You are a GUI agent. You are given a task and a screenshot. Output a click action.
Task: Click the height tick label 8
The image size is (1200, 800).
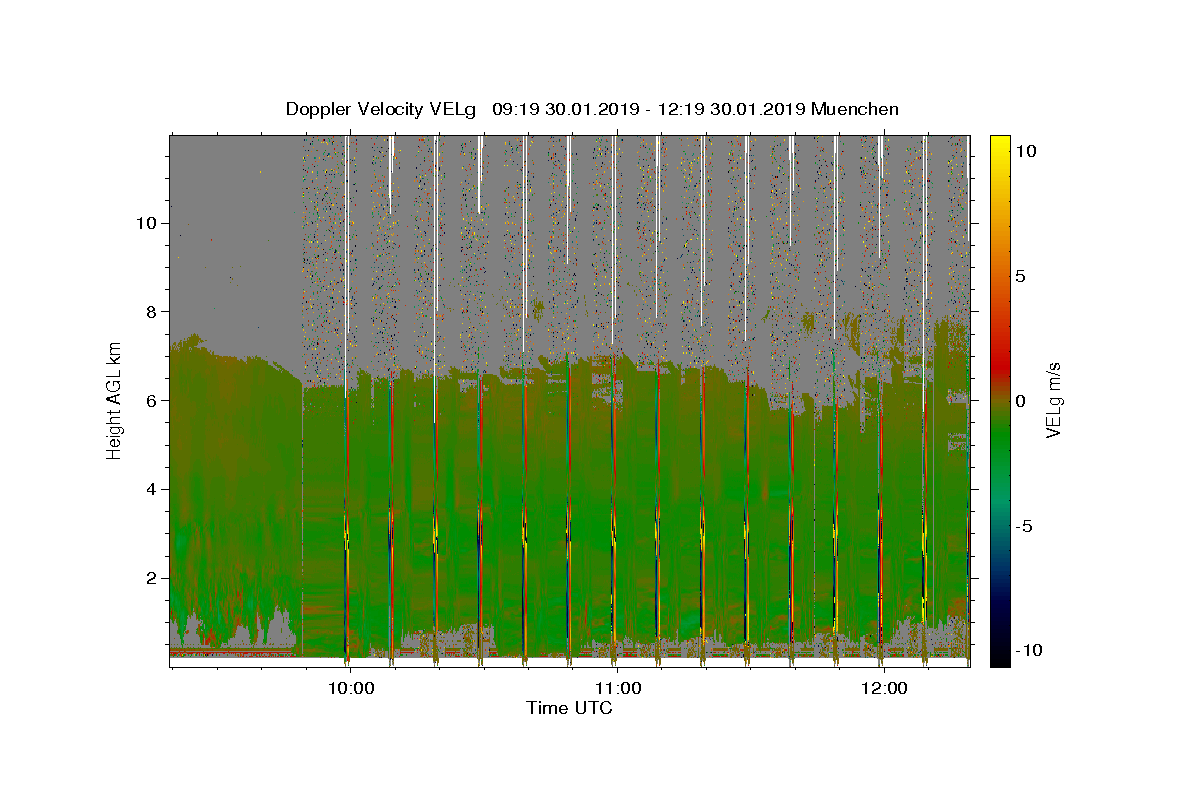(x=152, y=312)
